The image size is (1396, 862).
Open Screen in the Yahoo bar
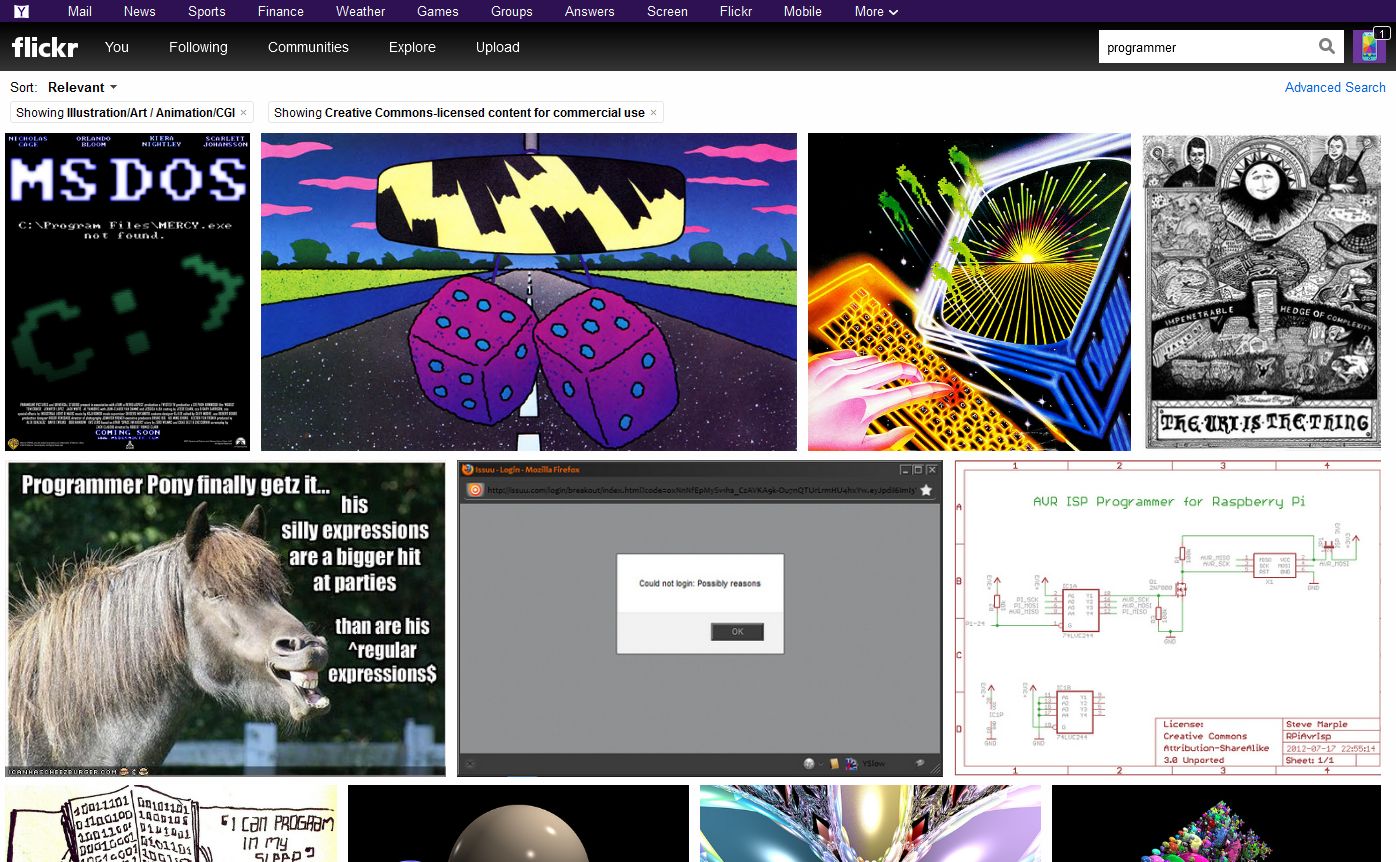(667, 12)
